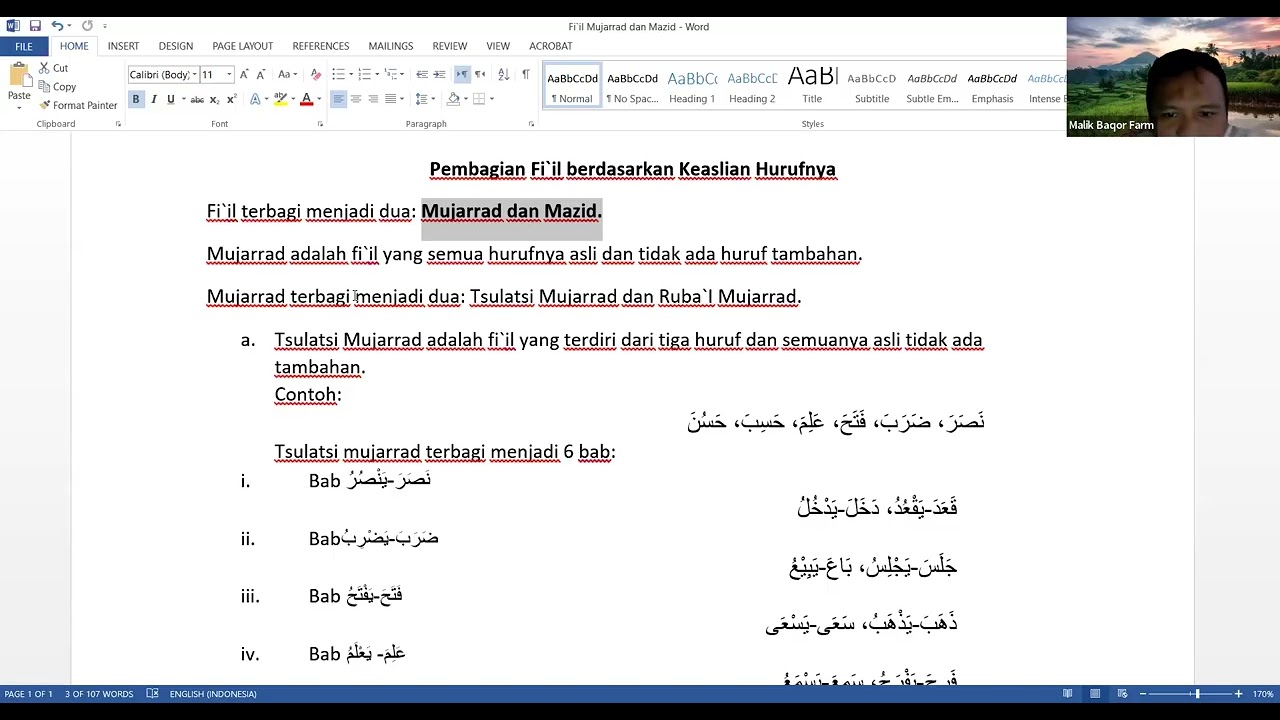1280x720 pixels.
Task: Open Borders dropdown
Action: point(491,99)
